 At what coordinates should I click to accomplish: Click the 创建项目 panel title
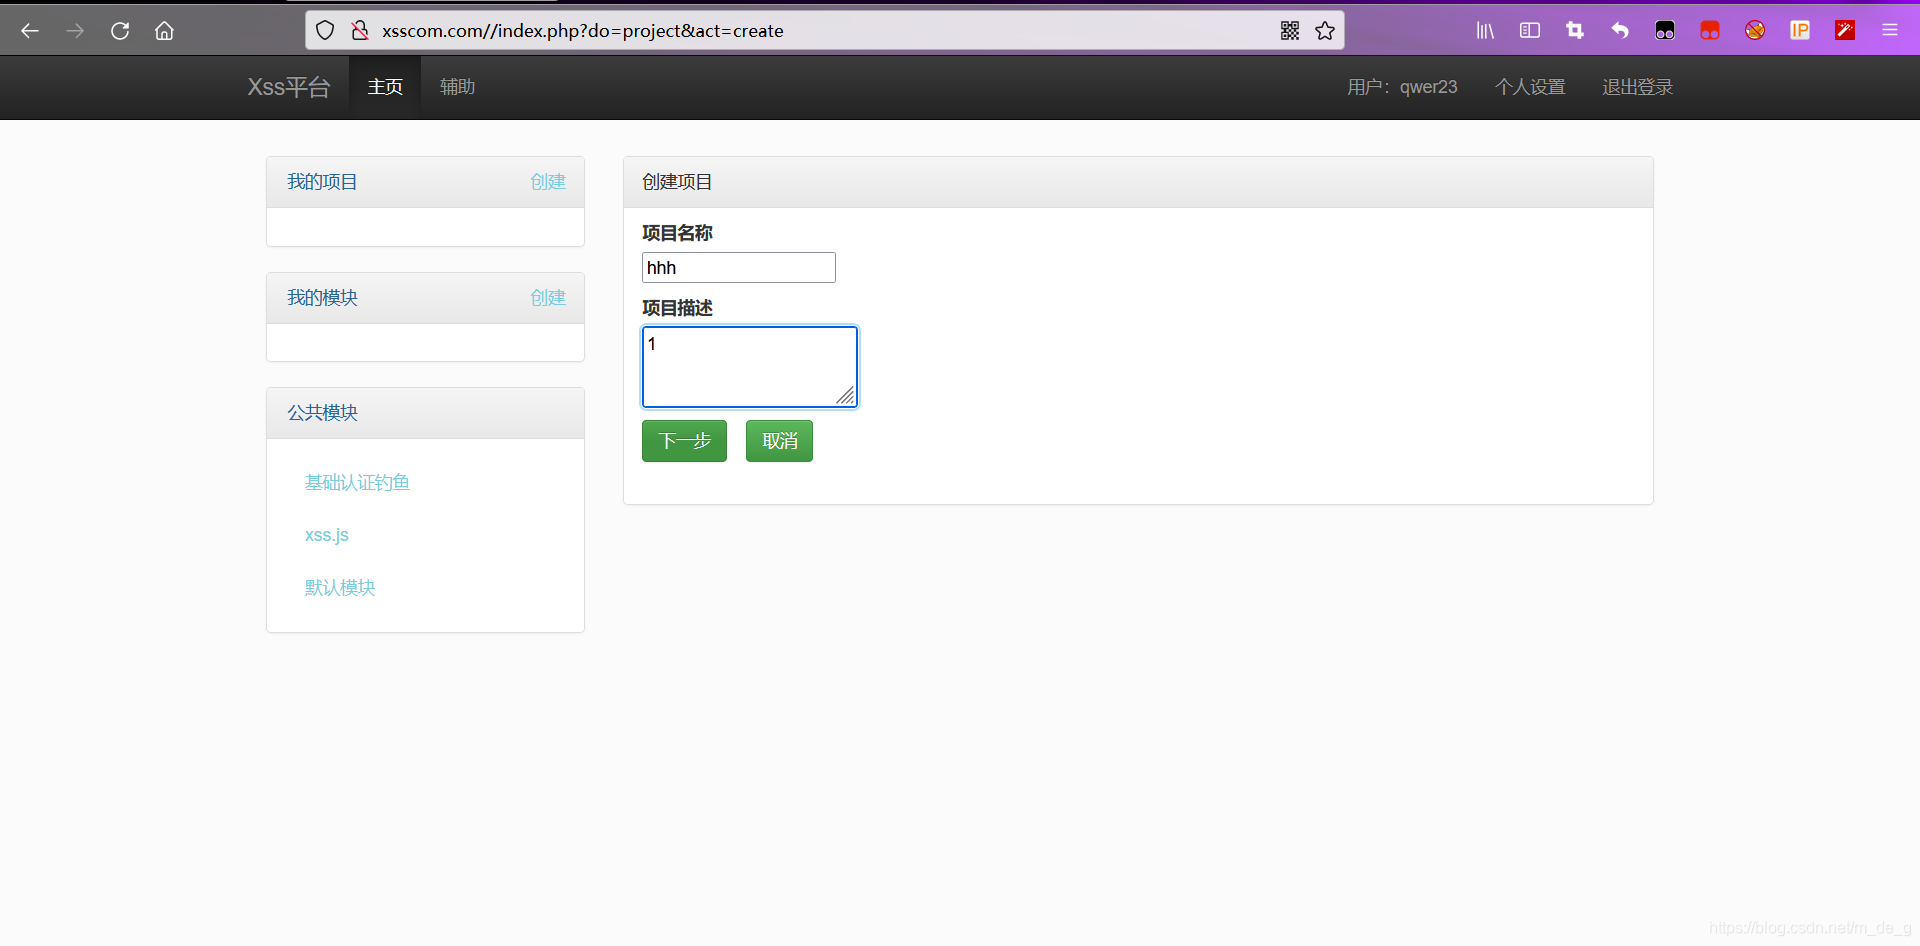(677, 182)
